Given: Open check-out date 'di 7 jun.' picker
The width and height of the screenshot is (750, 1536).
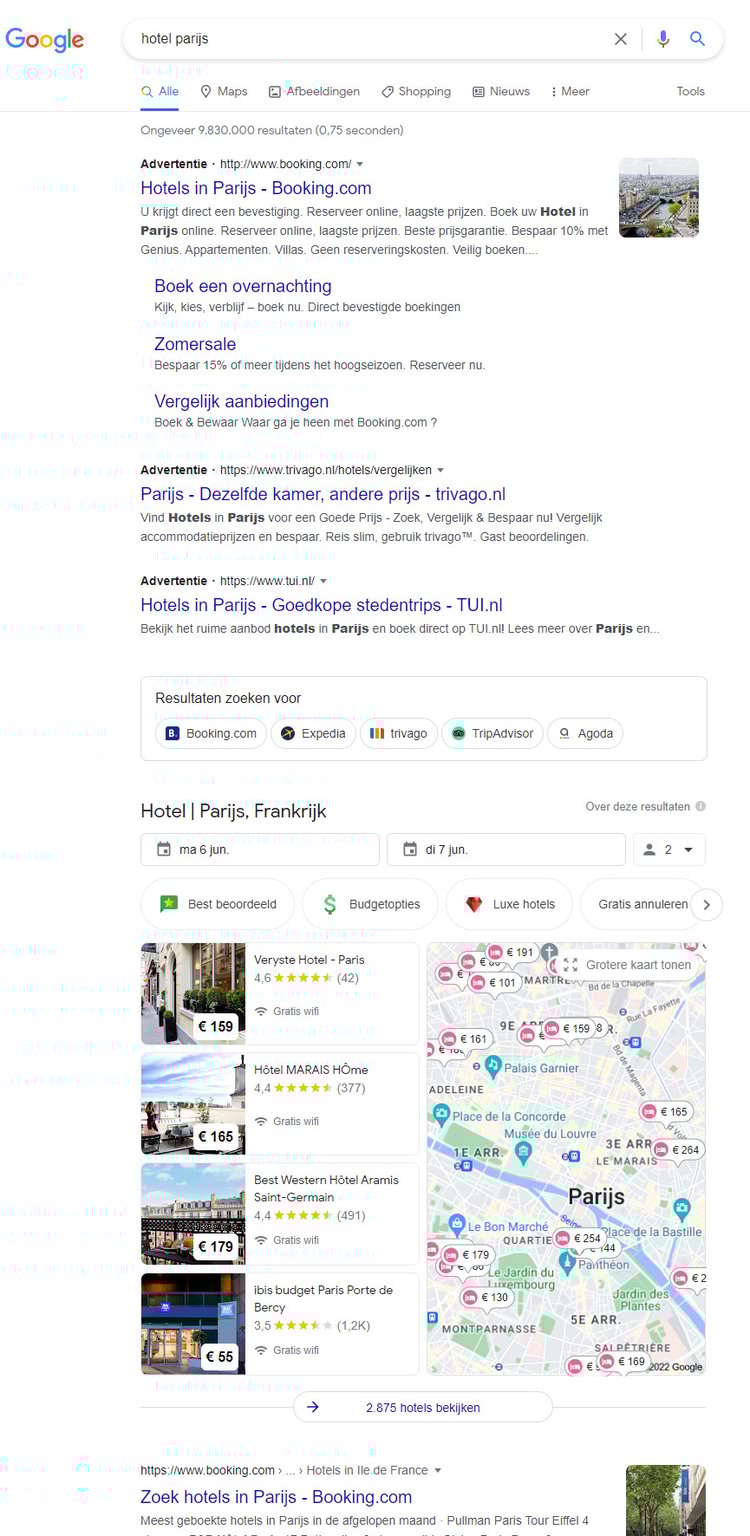Looking at the screenshot, I should pyautogui.click(x=506, y=850).
